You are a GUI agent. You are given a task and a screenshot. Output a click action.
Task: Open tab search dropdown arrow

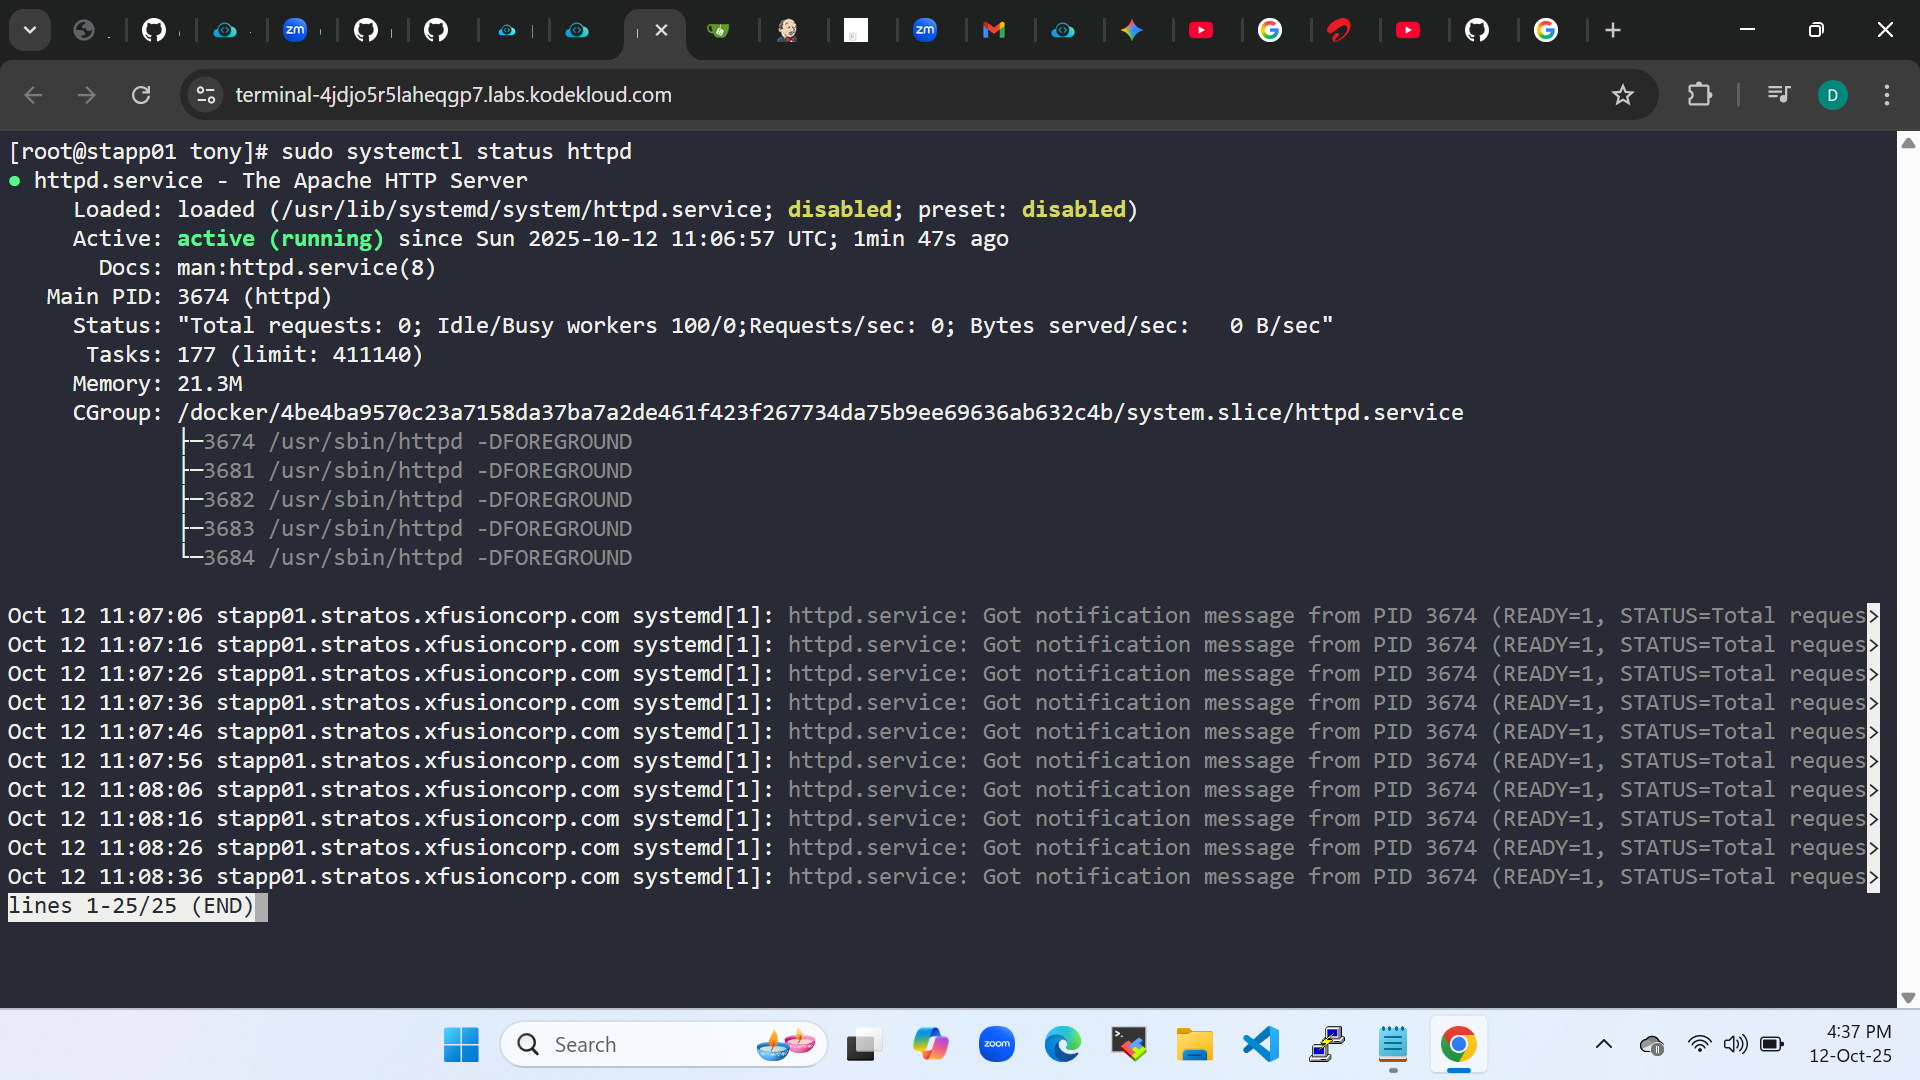tap(30, 30)
